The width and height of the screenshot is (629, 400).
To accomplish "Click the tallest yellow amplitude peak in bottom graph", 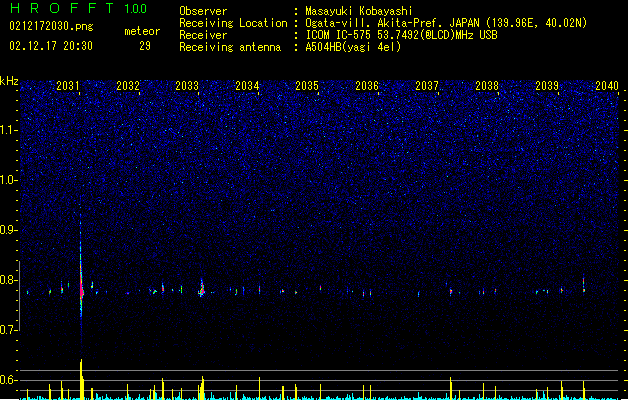I will (x=81, y=379).
